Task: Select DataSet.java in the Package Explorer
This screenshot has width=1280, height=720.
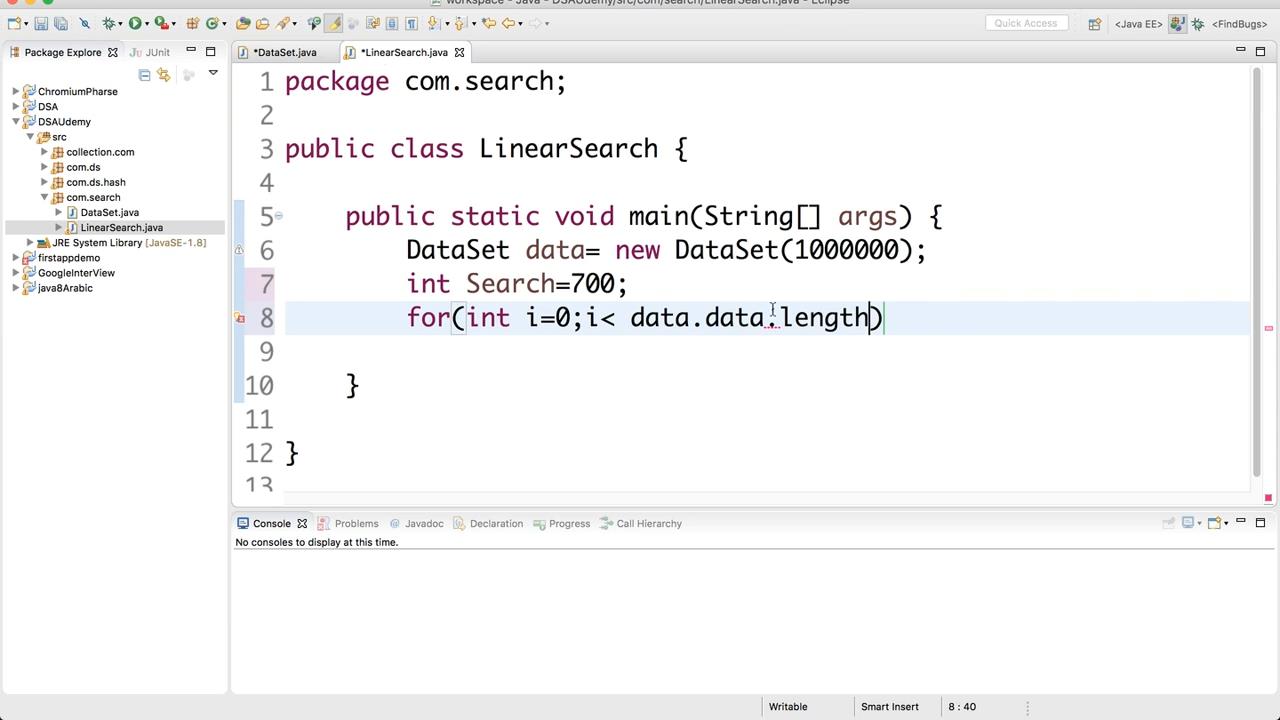Action: click(x=109, y=213)
